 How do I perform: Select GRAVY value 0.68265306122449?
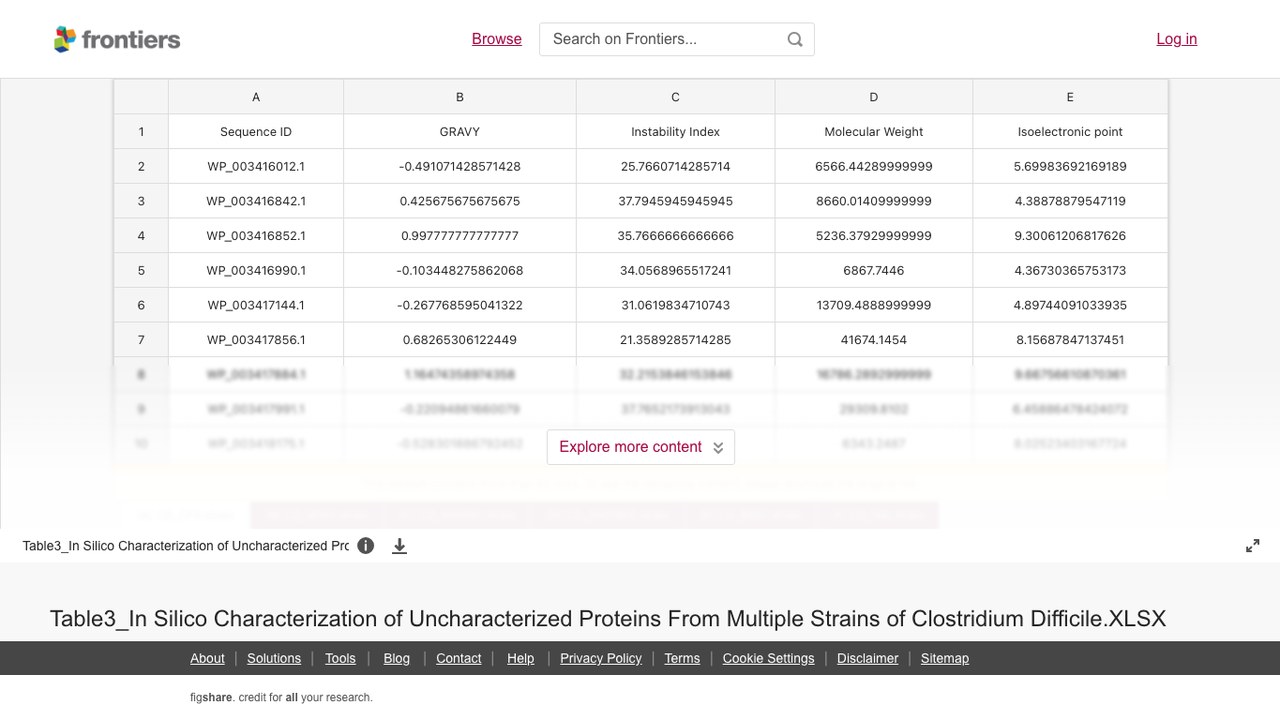460,340
